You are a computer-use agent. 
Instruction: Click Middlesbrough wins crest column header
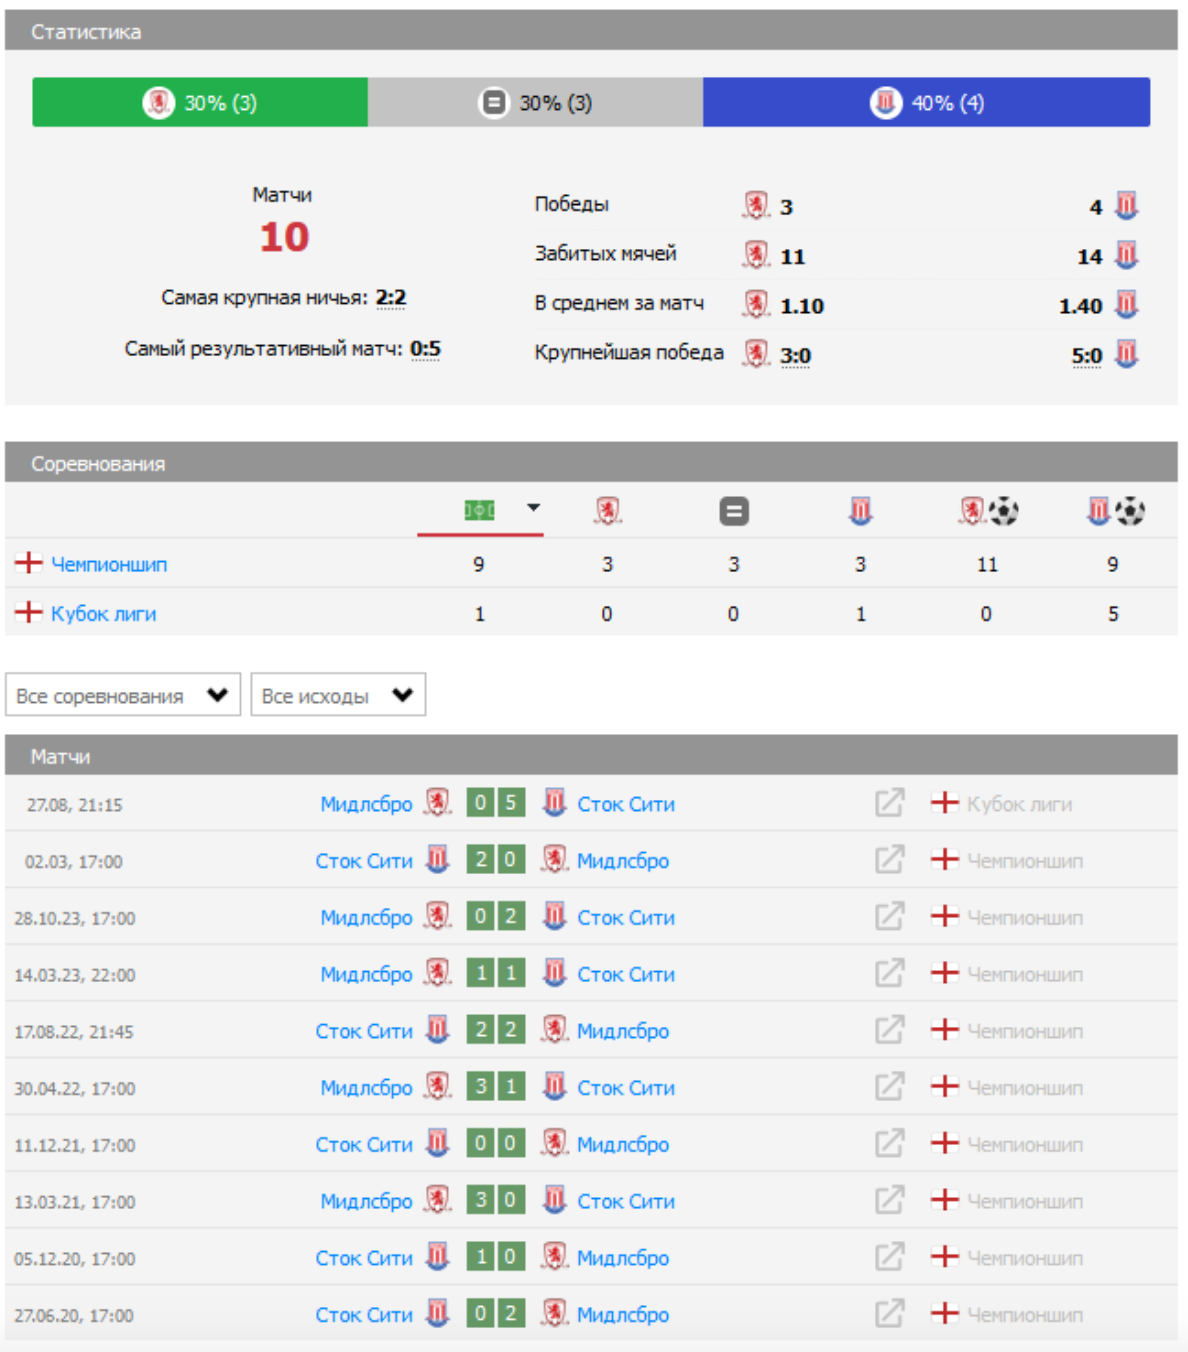[607, 512]
